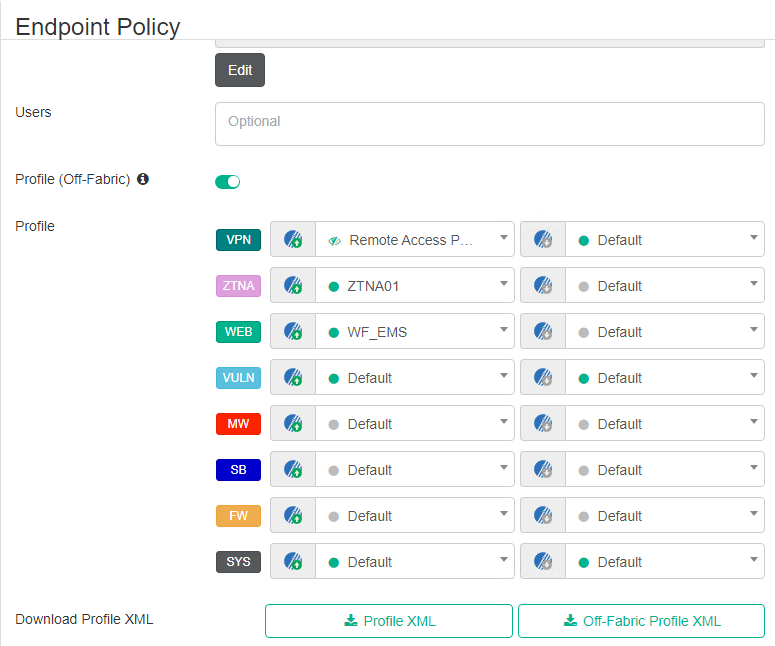This screenshot has height=646, width=775.
Task: Click the off-fabric icon in FW row
Action: pyautogui.click(x=543, y=515)
